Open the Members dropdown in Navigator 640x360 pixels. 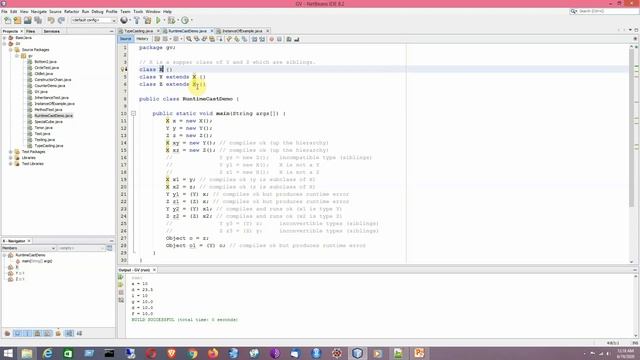[x=29, y=248]
